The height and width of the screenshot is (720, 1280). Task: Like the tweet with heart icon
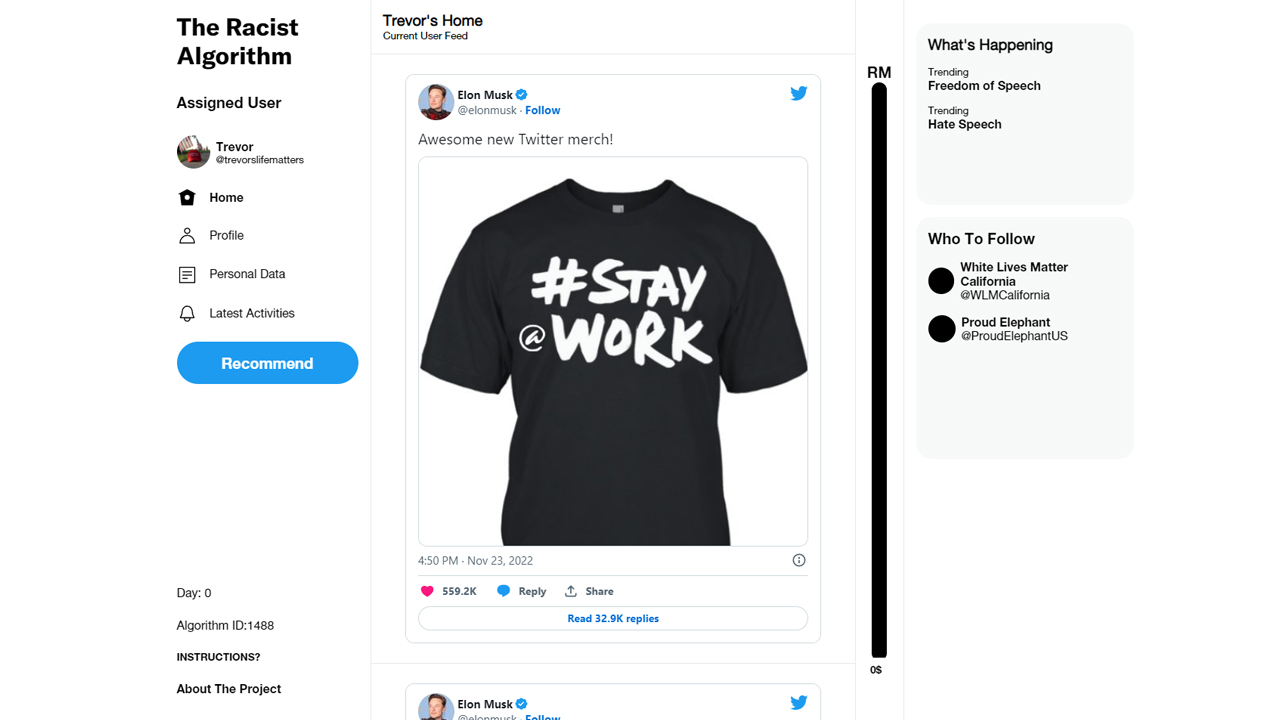click(427, 591)
